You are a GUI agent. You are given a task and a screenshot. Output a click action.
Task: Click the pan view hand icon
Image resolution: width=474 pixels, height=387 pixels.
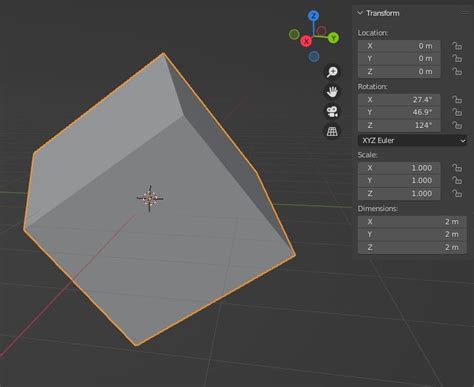332,92
